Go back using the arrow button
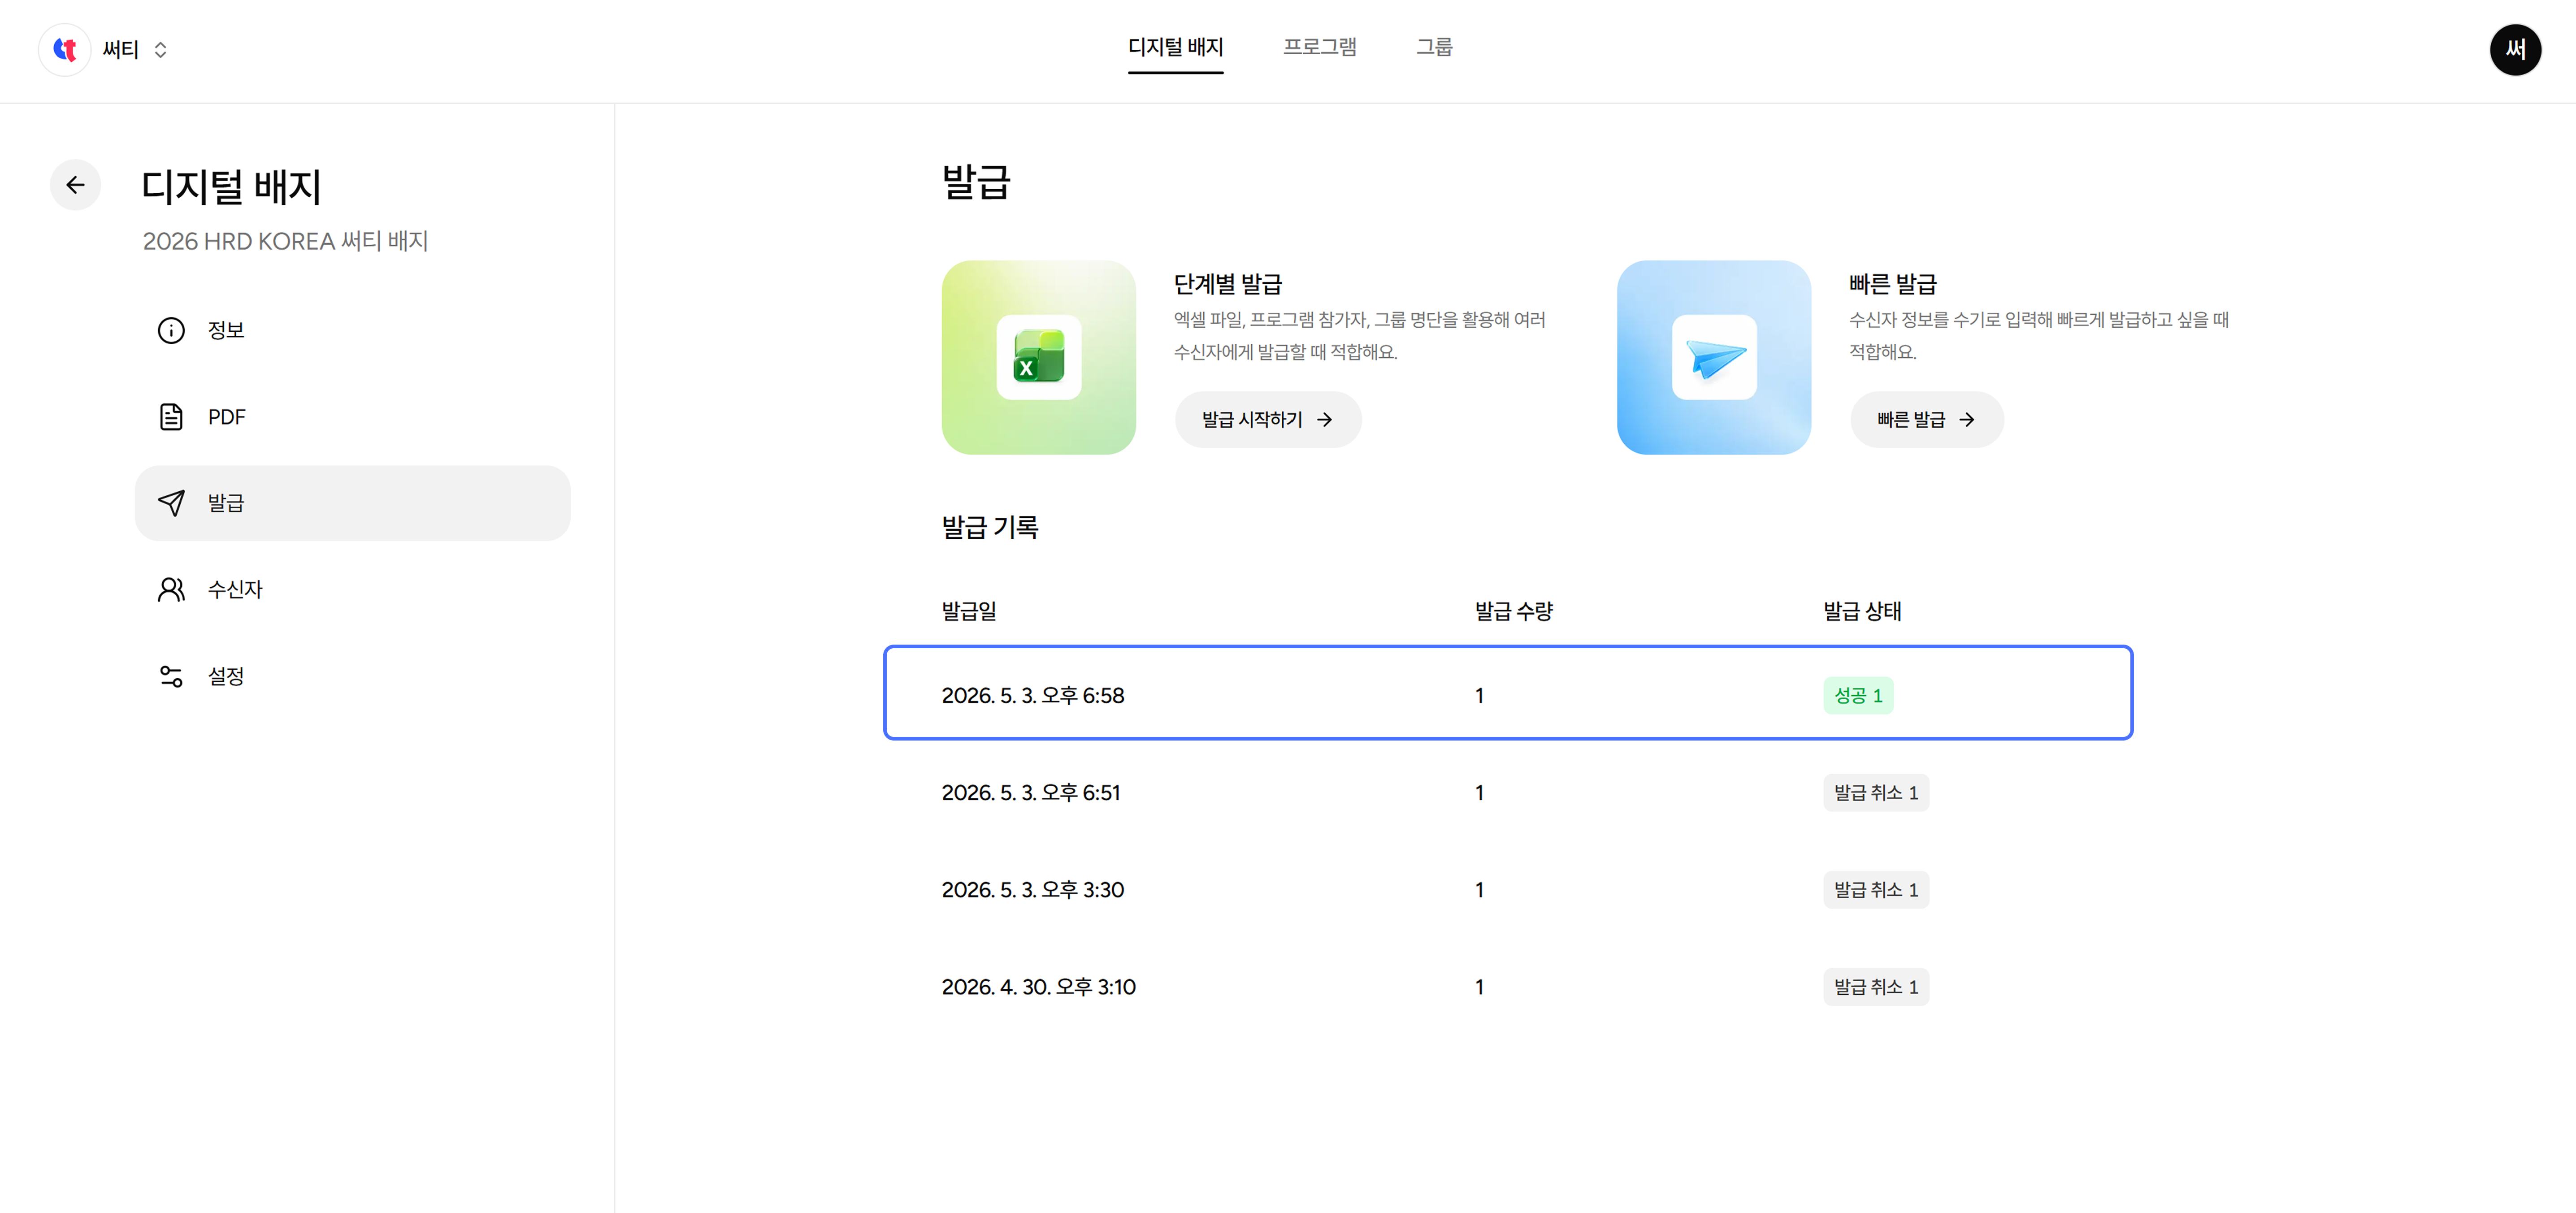The width and height of the screenshot is (2576, 1213). pos(75,185)
